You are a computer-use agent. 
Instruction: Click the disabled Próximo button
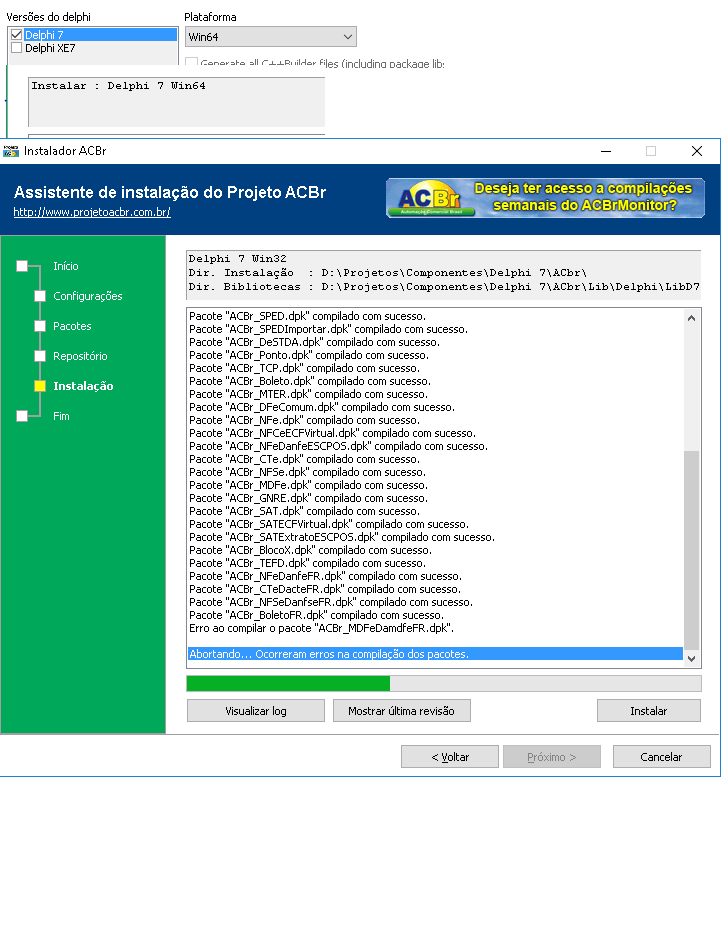point(551,757)
